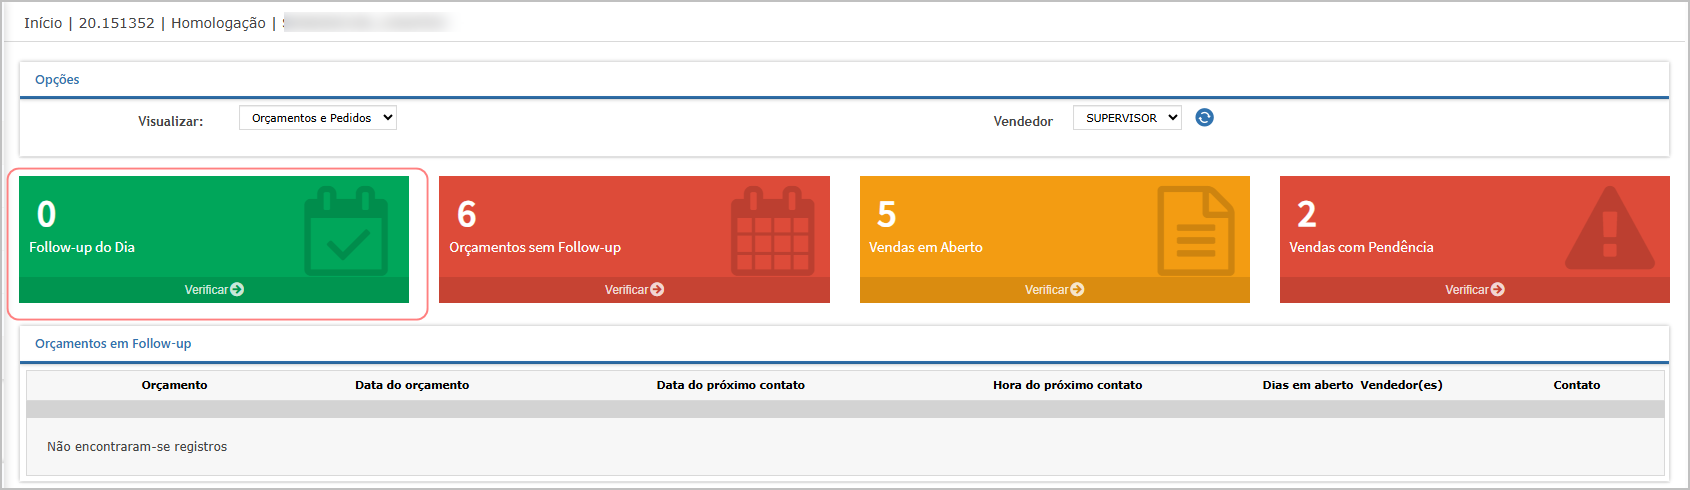Click the 'Vendedor' label in Opções

click(x=1023, y=121)
